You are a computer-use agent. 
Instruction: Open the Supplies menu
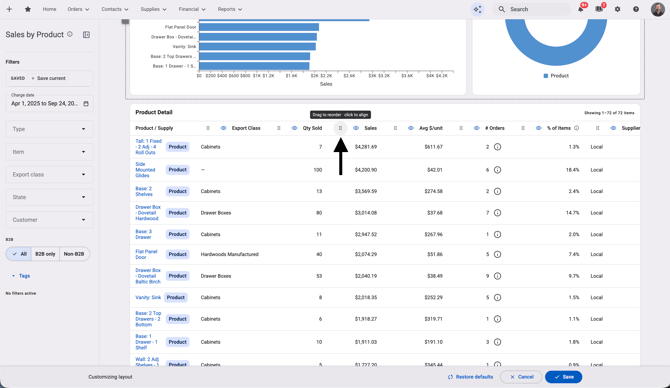point(153,9)
